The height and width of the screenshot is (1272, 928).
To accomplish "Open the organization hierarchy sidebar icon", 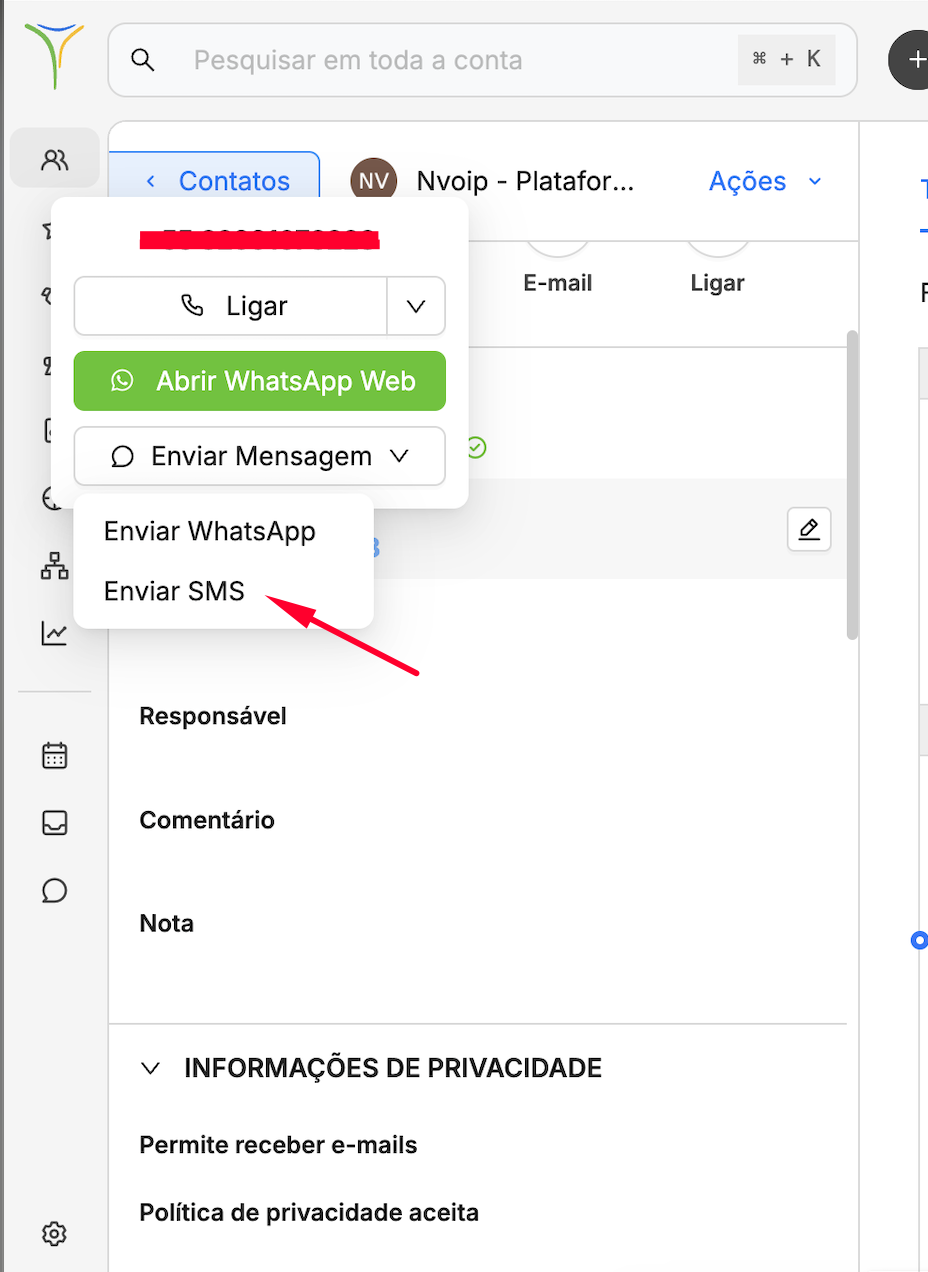I will click(x=54, y=566).
